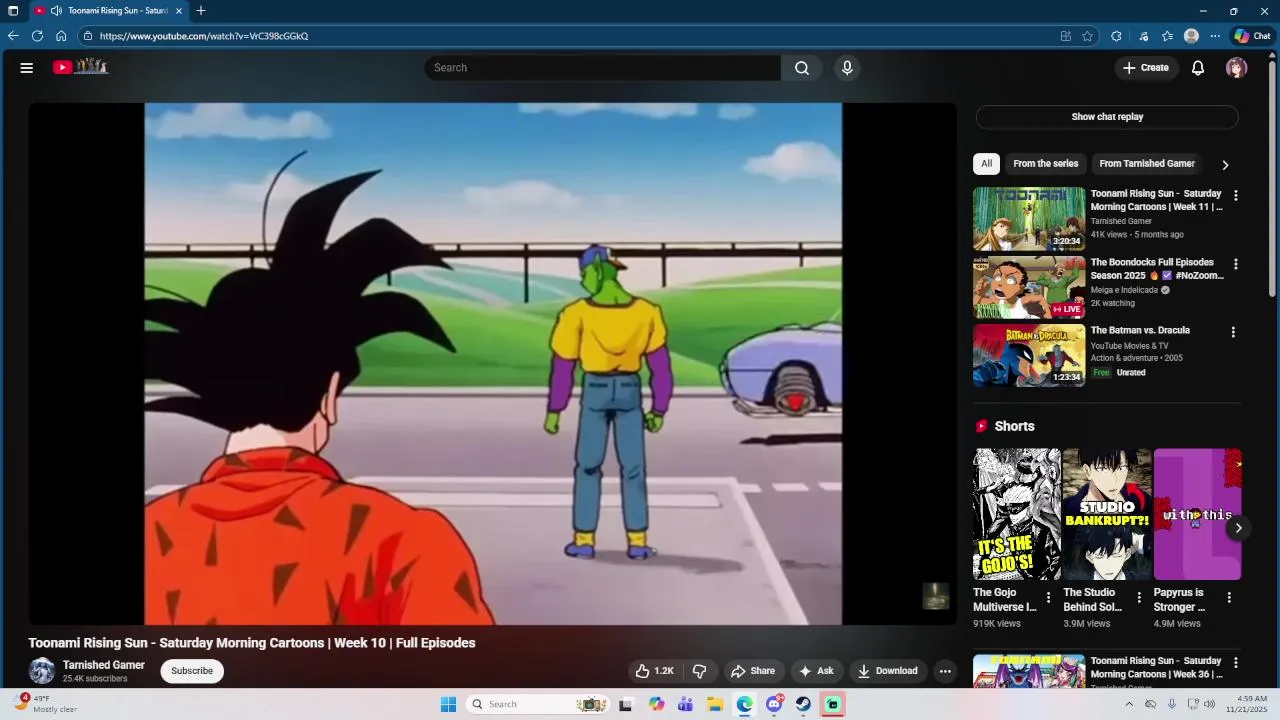
Task: Add this page to favorites star
Action: 1087,36
